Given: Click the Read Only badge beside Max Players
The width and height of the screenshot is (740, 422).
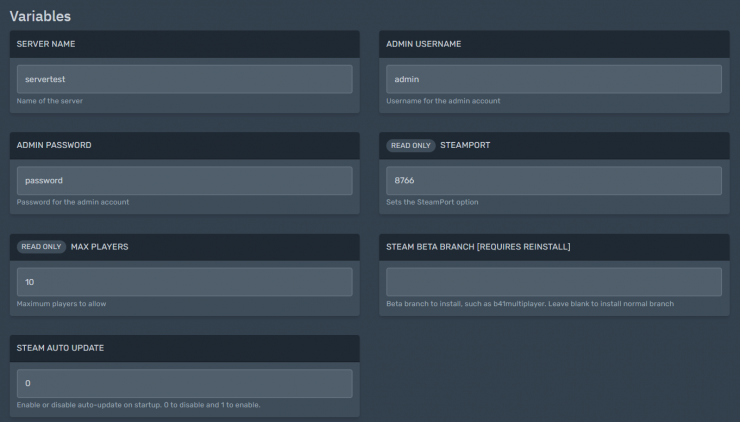Looking at the screenshot, I should tap(41, 247).
